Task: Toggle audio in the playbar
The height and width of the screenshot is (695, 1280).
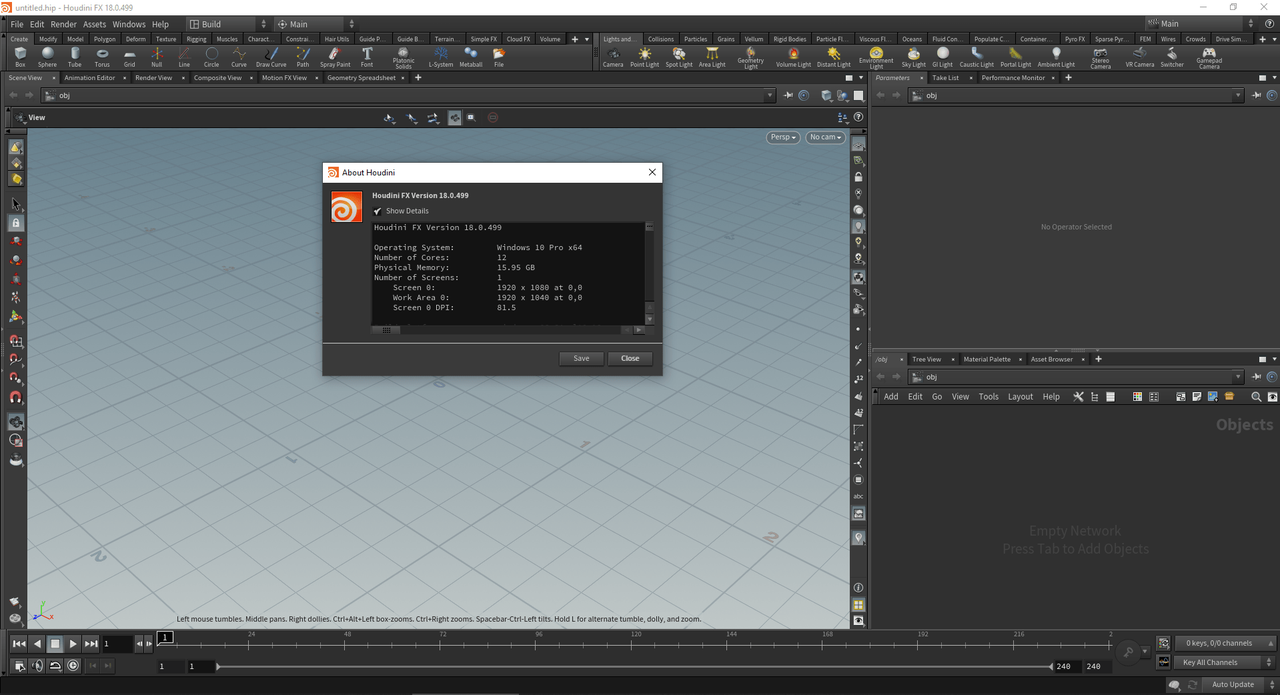Action: [37, 666]
